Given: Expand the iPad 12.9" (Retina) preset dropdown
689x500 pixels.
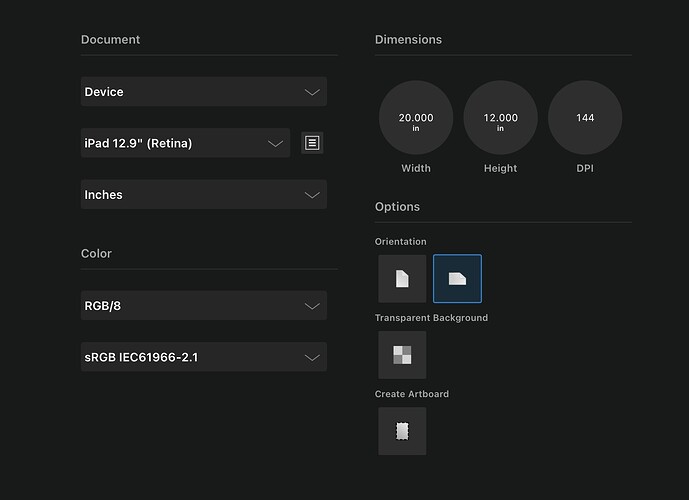Looking at the screenshot, I should point(170,143).
